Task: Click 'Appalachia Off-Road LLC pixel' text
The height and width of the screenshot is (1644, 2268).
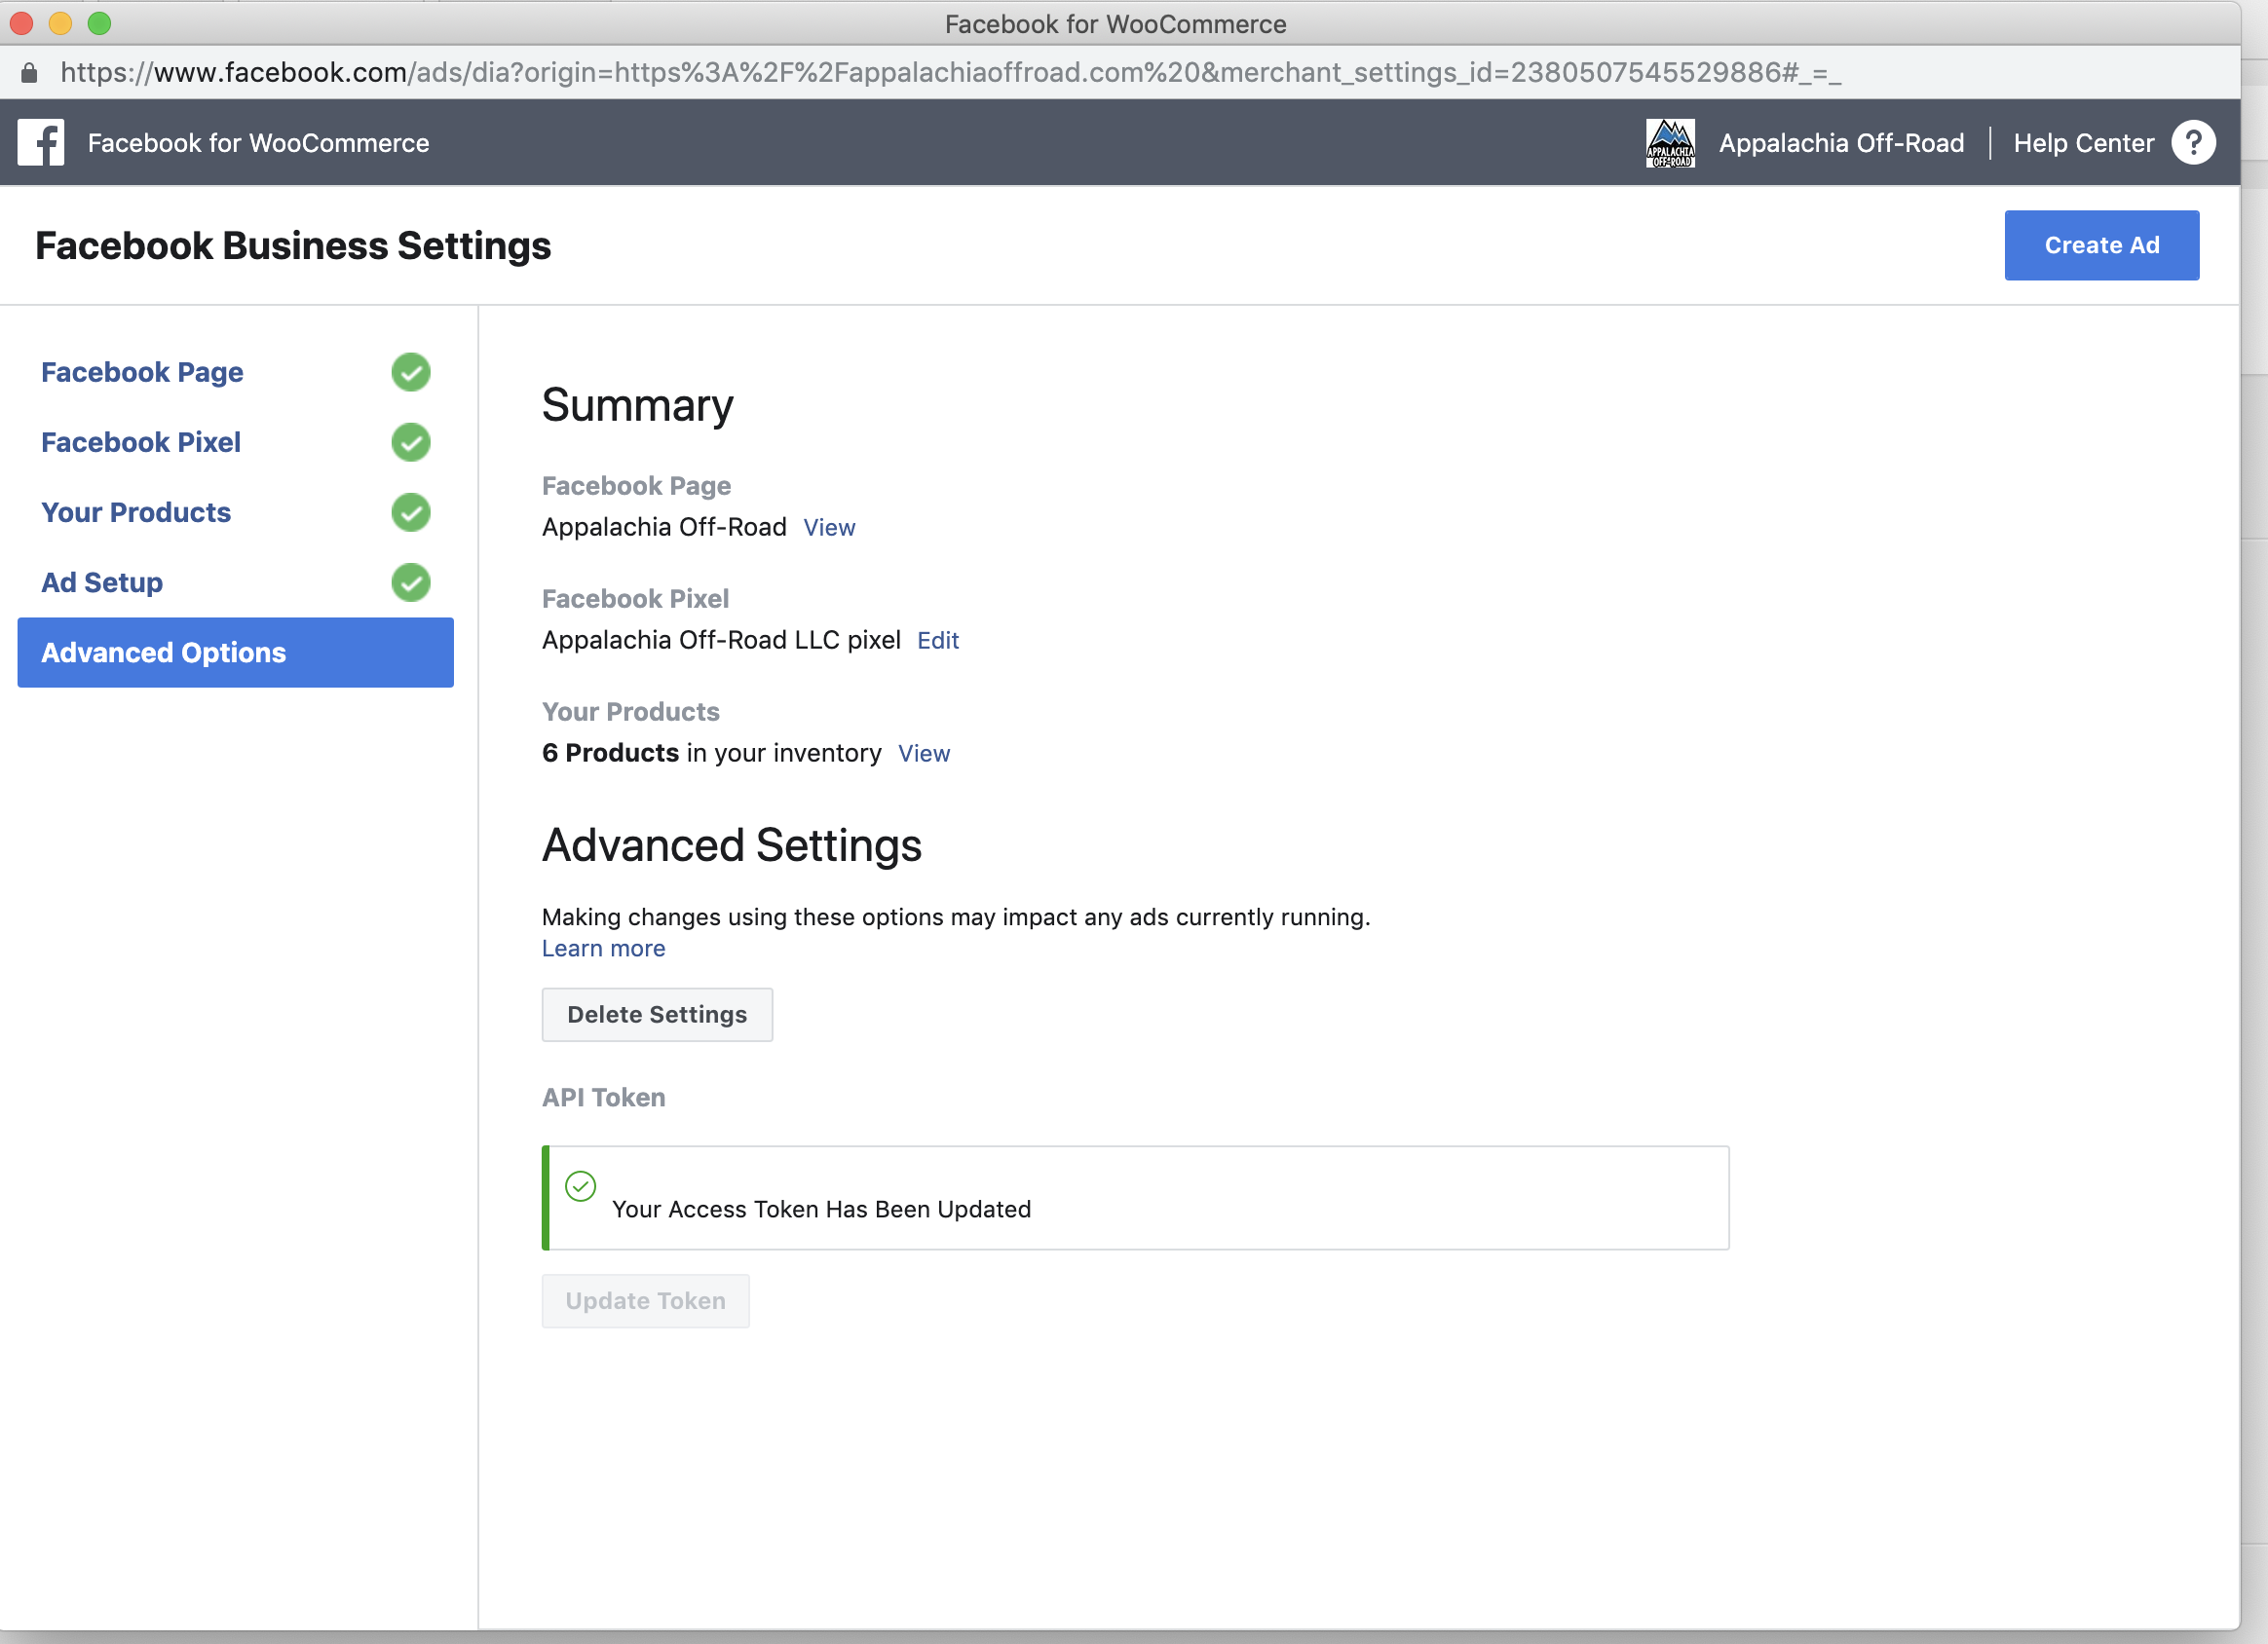Action: [x=721, y=640]
